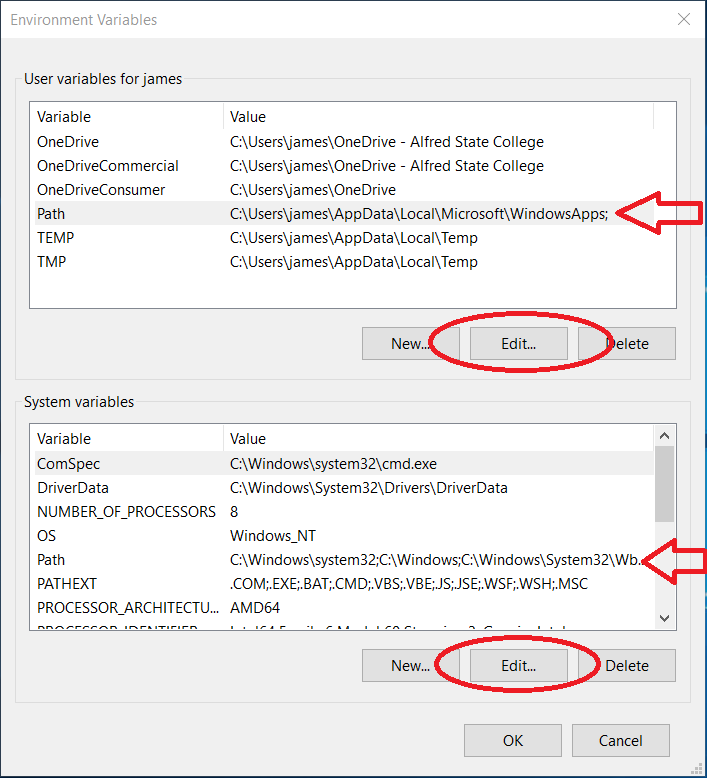Click the system variables scroll up arrow

click(x=665, y=436)
